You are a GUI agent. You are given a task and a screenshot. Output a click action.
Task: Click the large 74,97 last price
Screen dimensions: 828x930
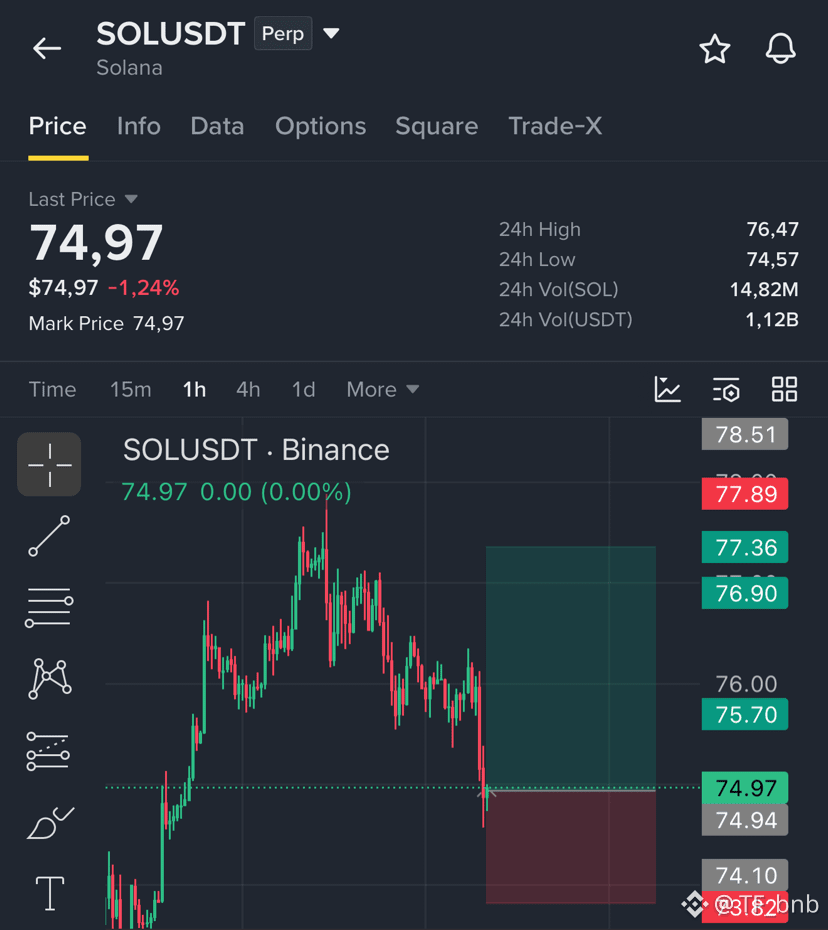(x=95, y=242)
